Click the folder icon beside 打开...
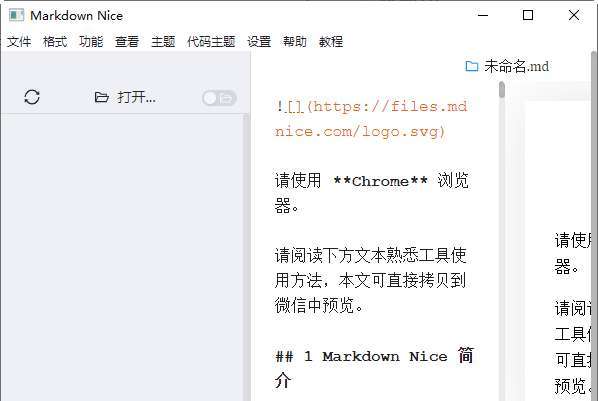The image size is (598, 401). [101, 97]
